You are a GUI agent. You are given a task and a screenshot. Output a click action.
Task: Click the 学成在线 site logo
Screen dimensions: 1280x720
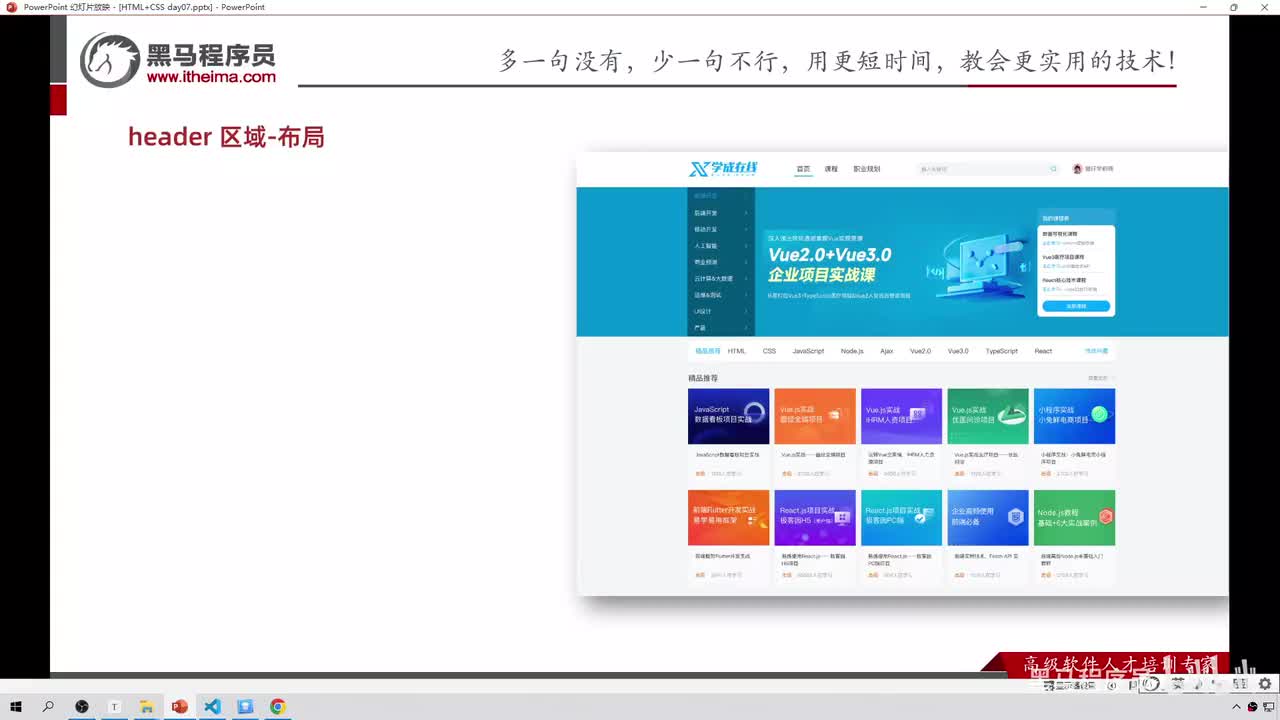point(723,169)
